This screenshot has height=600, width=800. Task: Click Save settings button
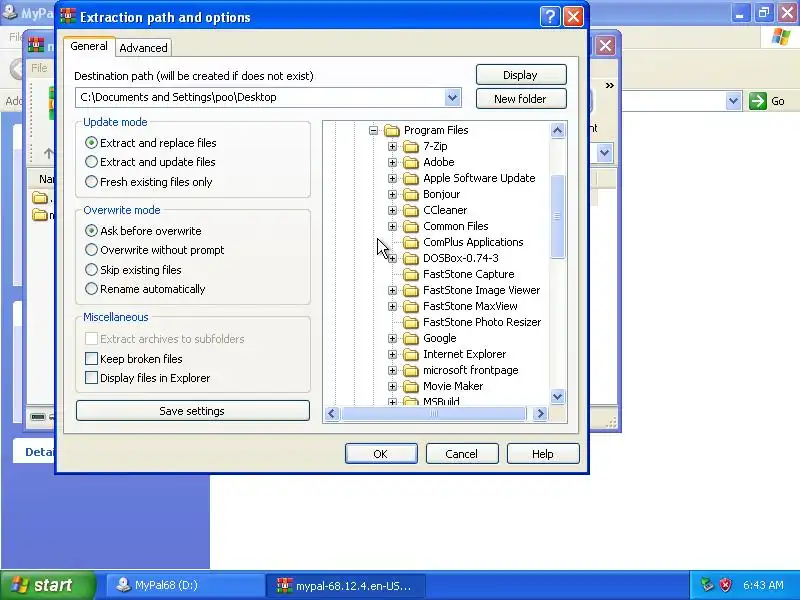pyautogui.click(x=192, y=411)
